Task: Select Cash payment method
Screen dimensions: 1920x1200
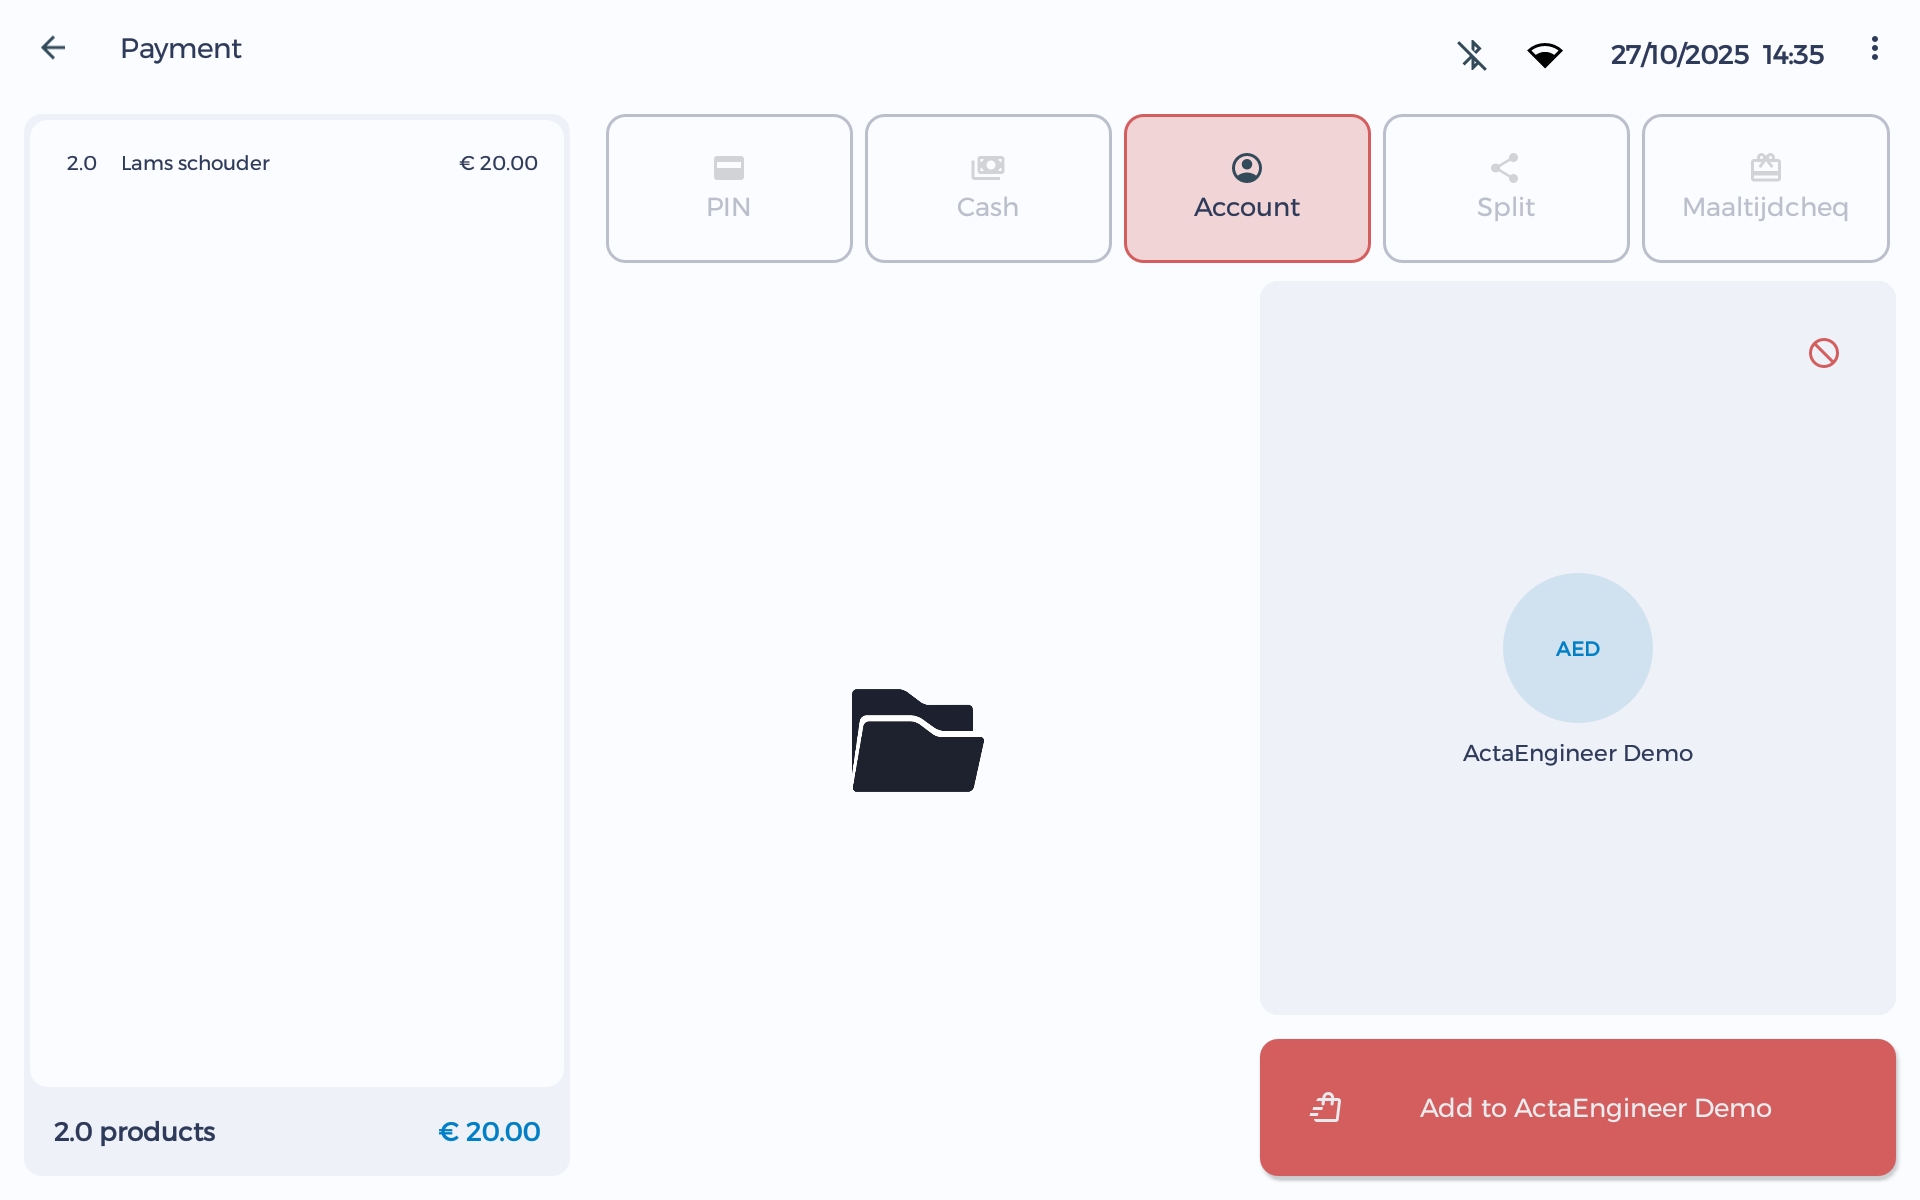Action: tap(988, 188)
